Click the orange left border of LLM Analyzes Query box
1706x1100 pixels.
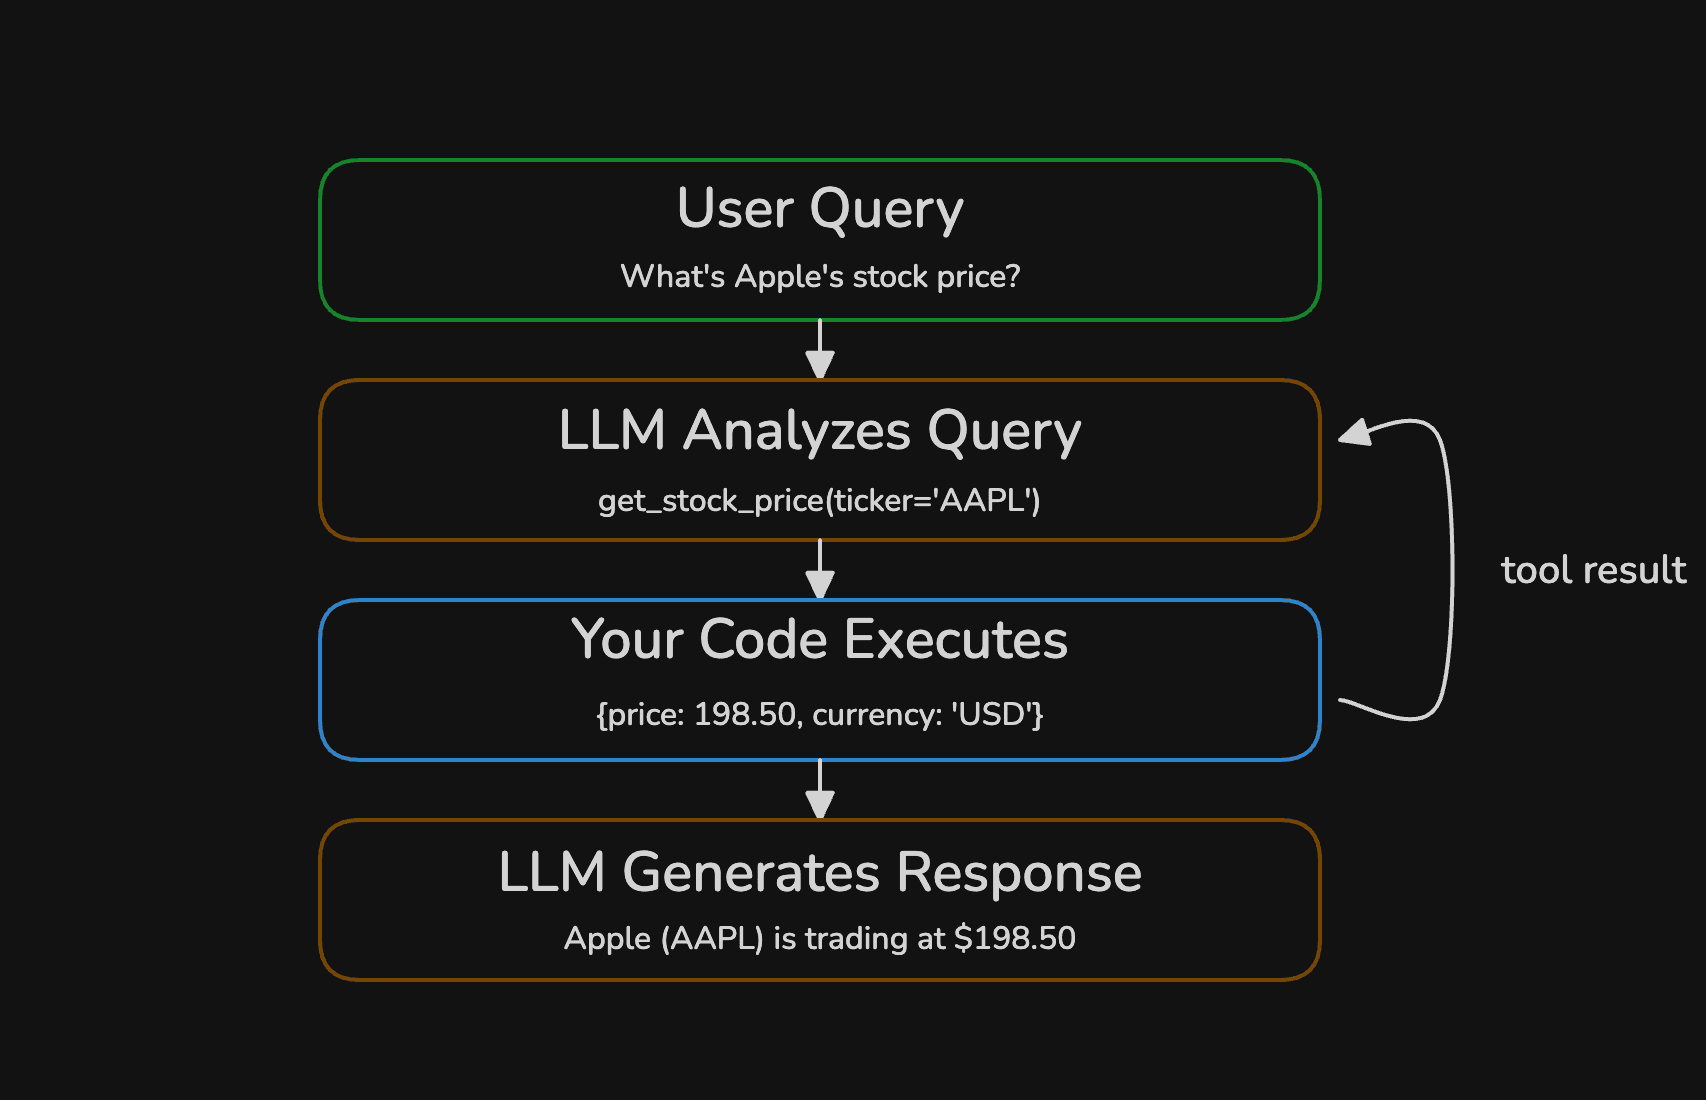[320, 460]
